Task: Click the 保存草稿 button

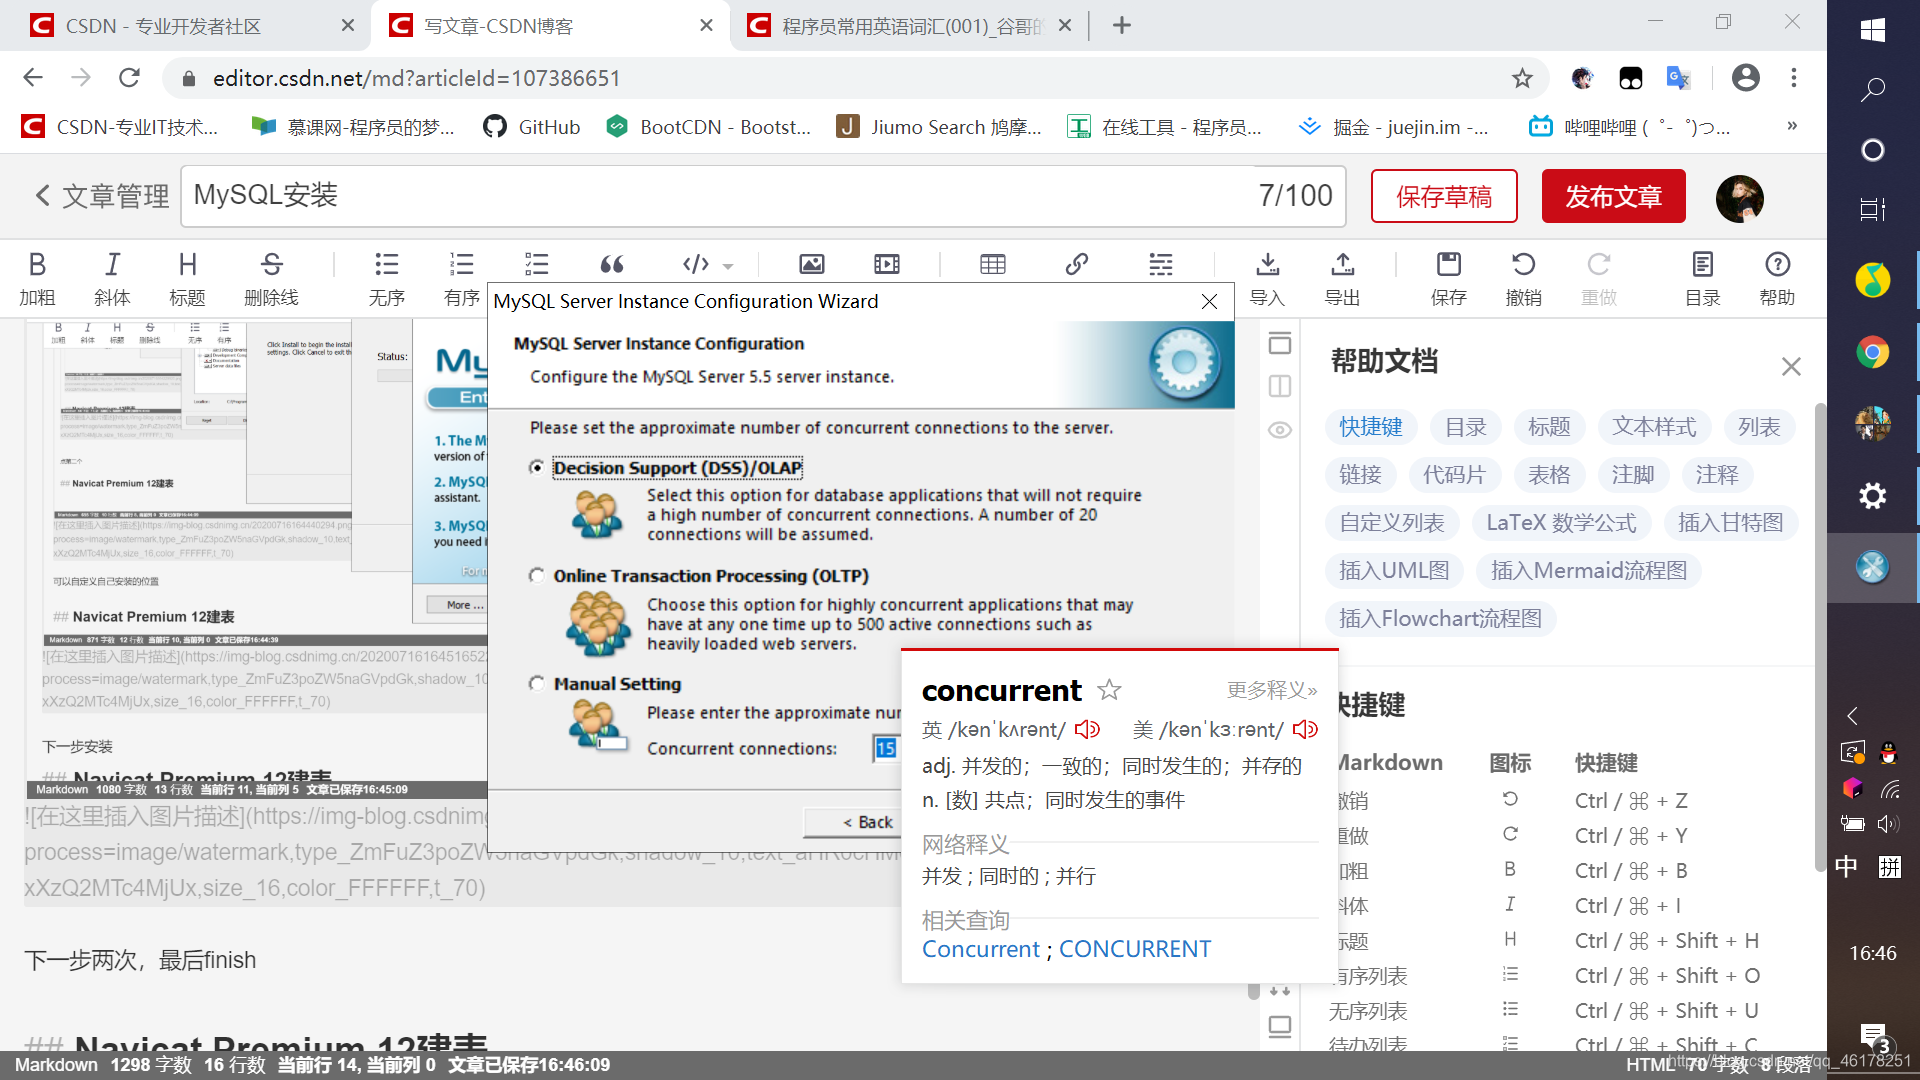Action: pyautogui.click(x=1444, y=196)
